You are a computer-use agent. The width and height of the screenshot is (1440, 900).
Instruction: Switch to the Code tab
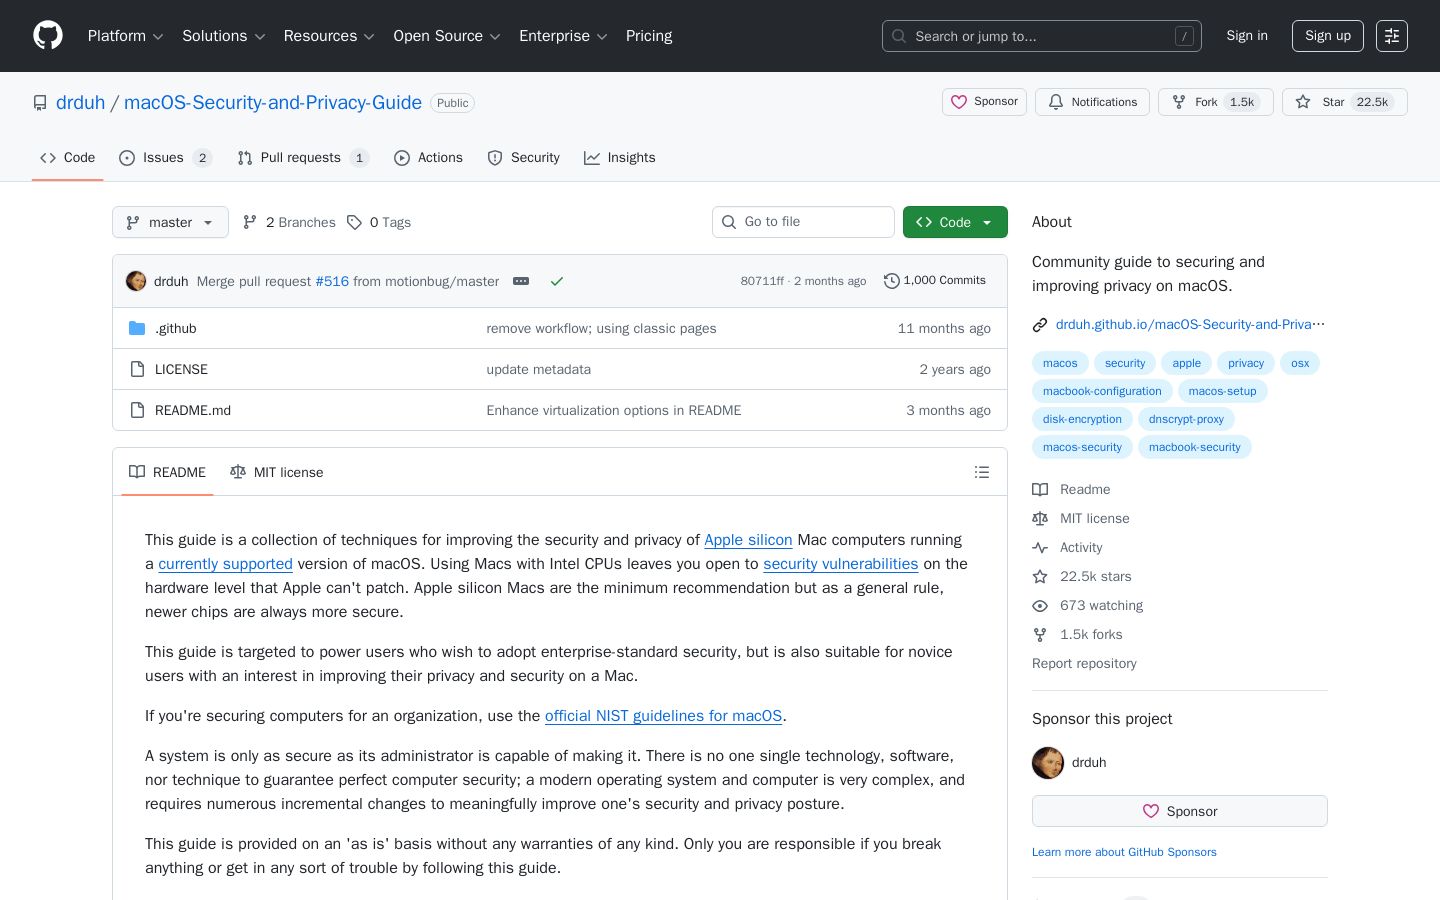[67, 158]
